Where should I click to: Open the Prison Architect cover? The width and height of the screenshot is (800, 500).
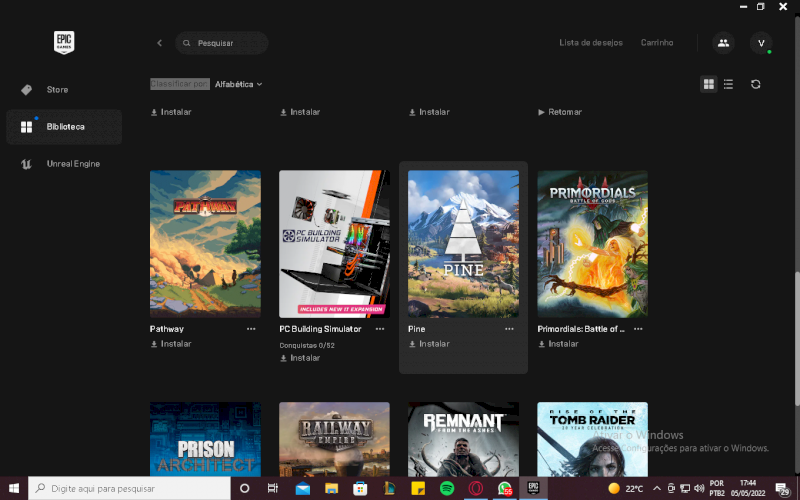coord(205,439)
